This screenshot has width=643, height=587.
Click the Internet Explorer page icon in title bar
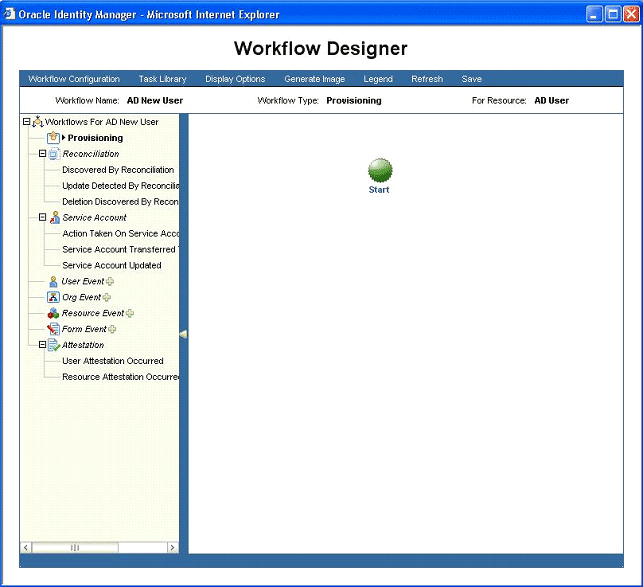pyautogui.click(x=9, y=14)
